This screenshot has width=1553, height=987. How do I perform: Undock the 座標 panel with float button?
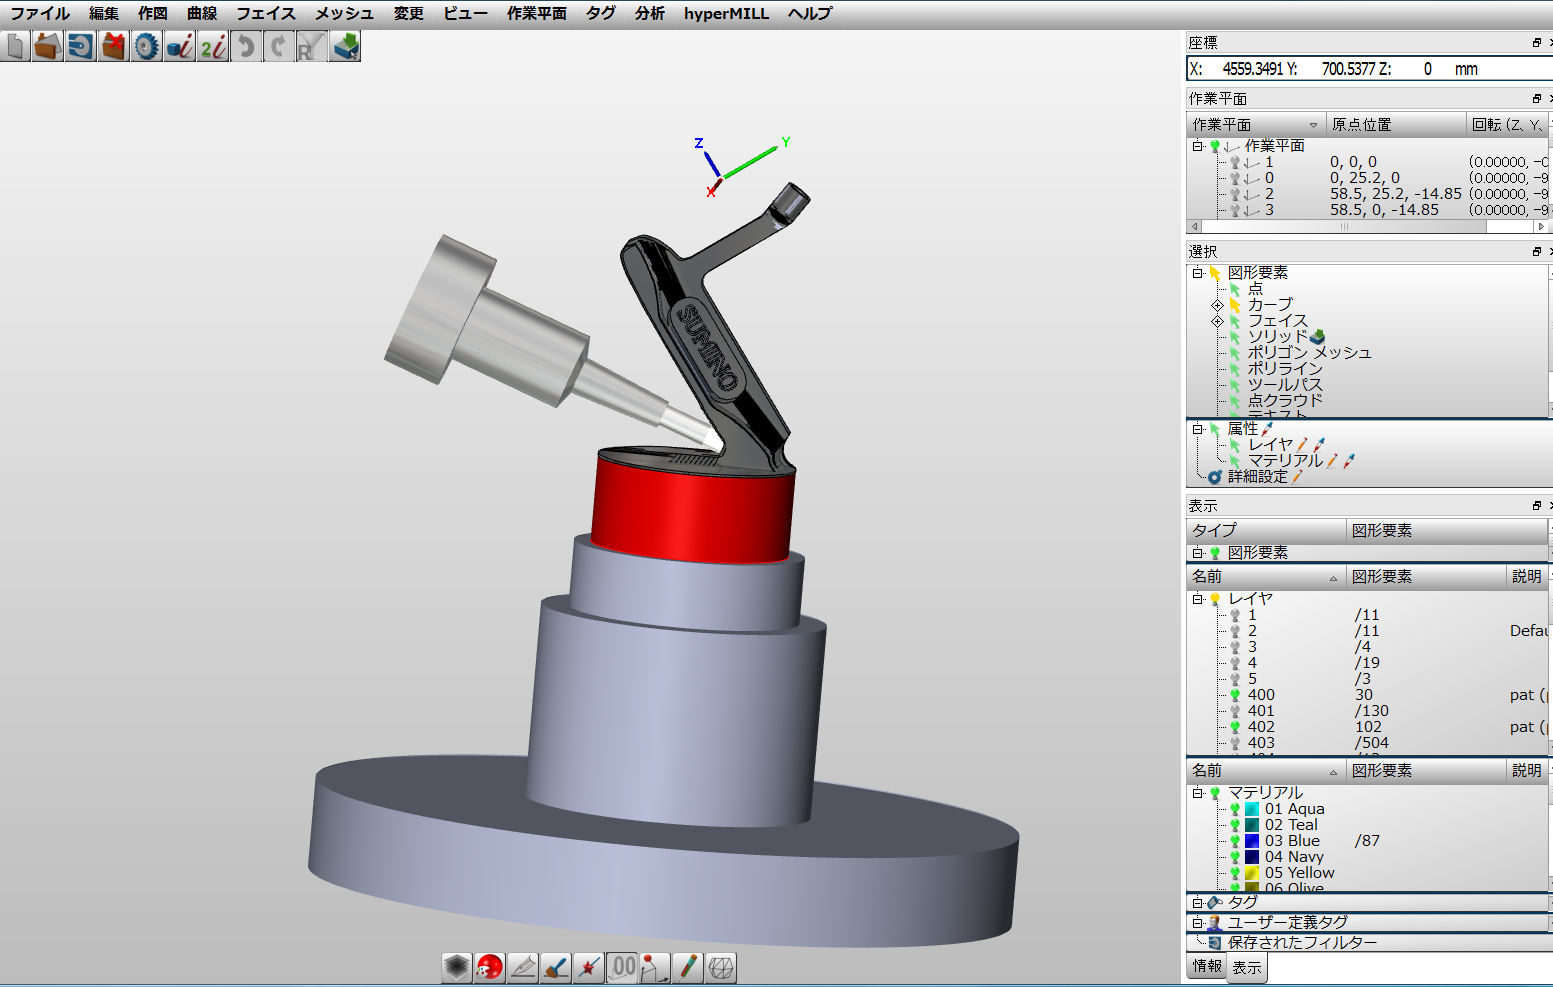pos(1537,43)
